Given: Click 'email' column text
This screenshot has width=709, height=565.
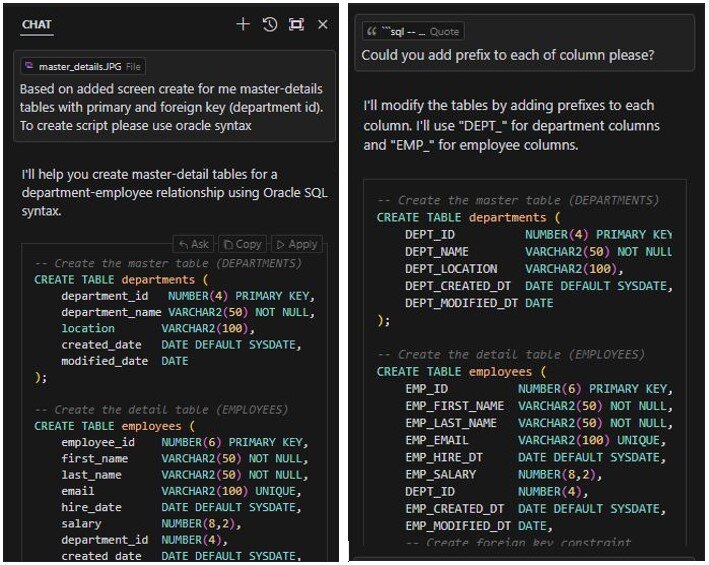Looking at the screenshot, I should [78, 491].
